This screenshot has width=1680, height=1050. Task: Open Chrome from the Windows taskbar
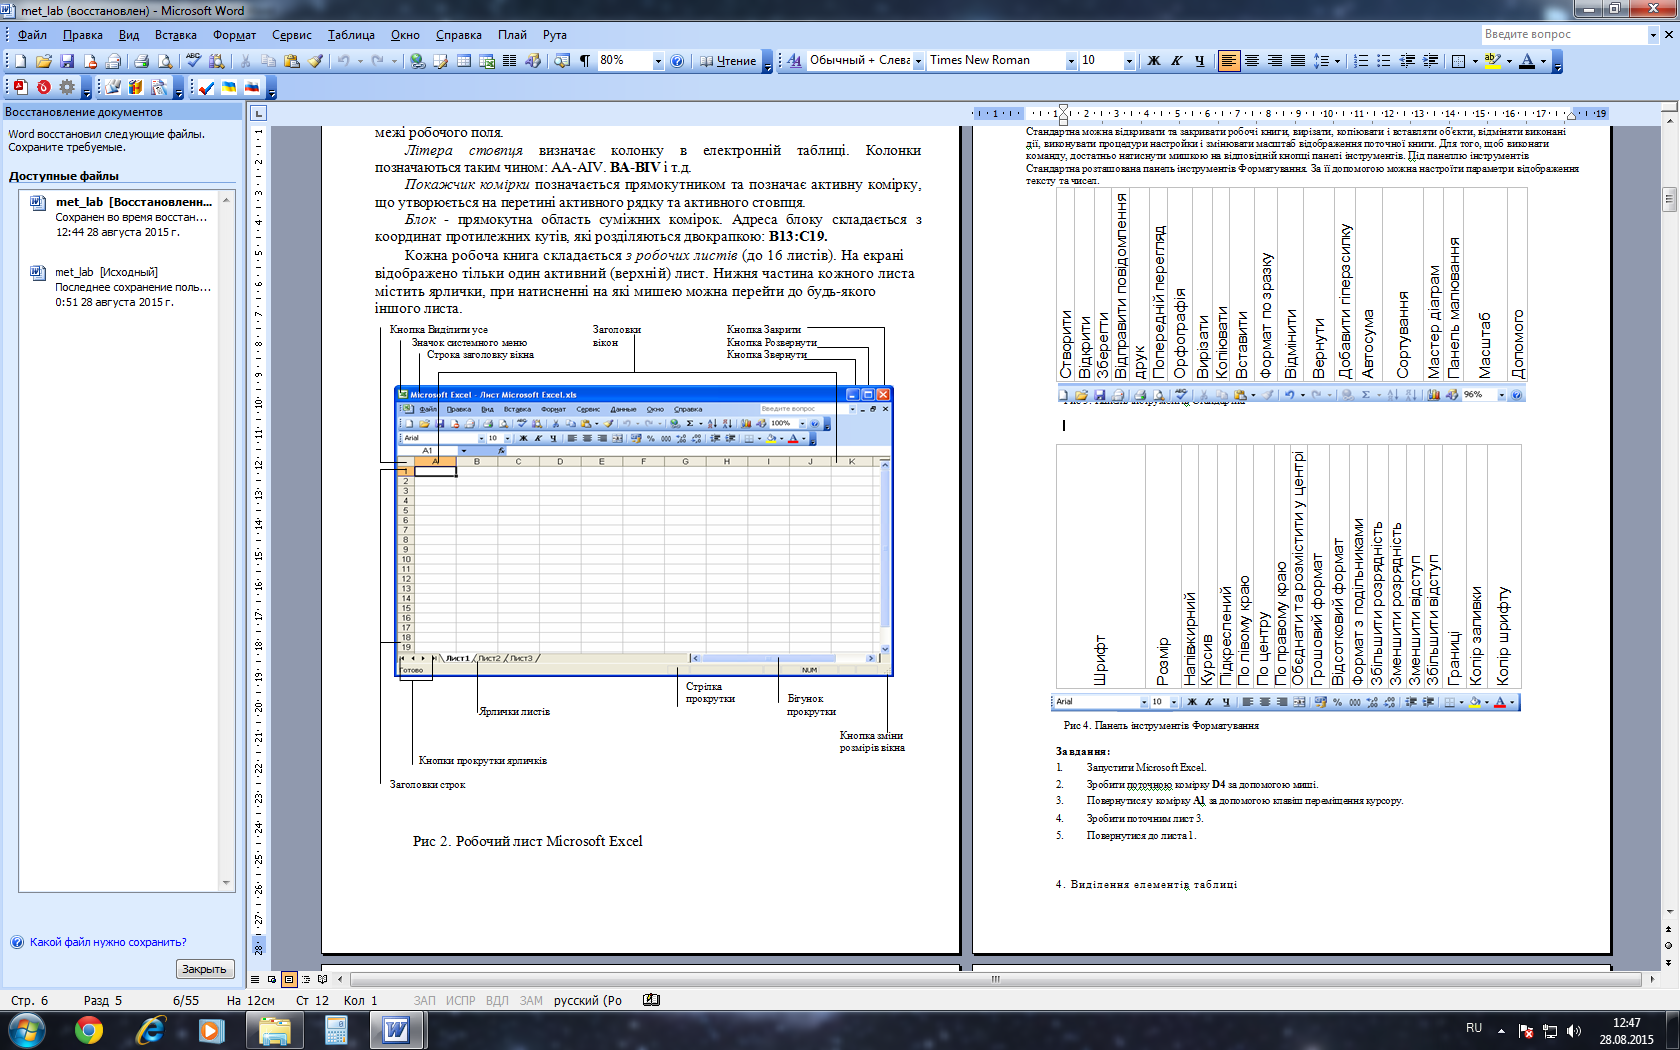(x=89, y=1030)
